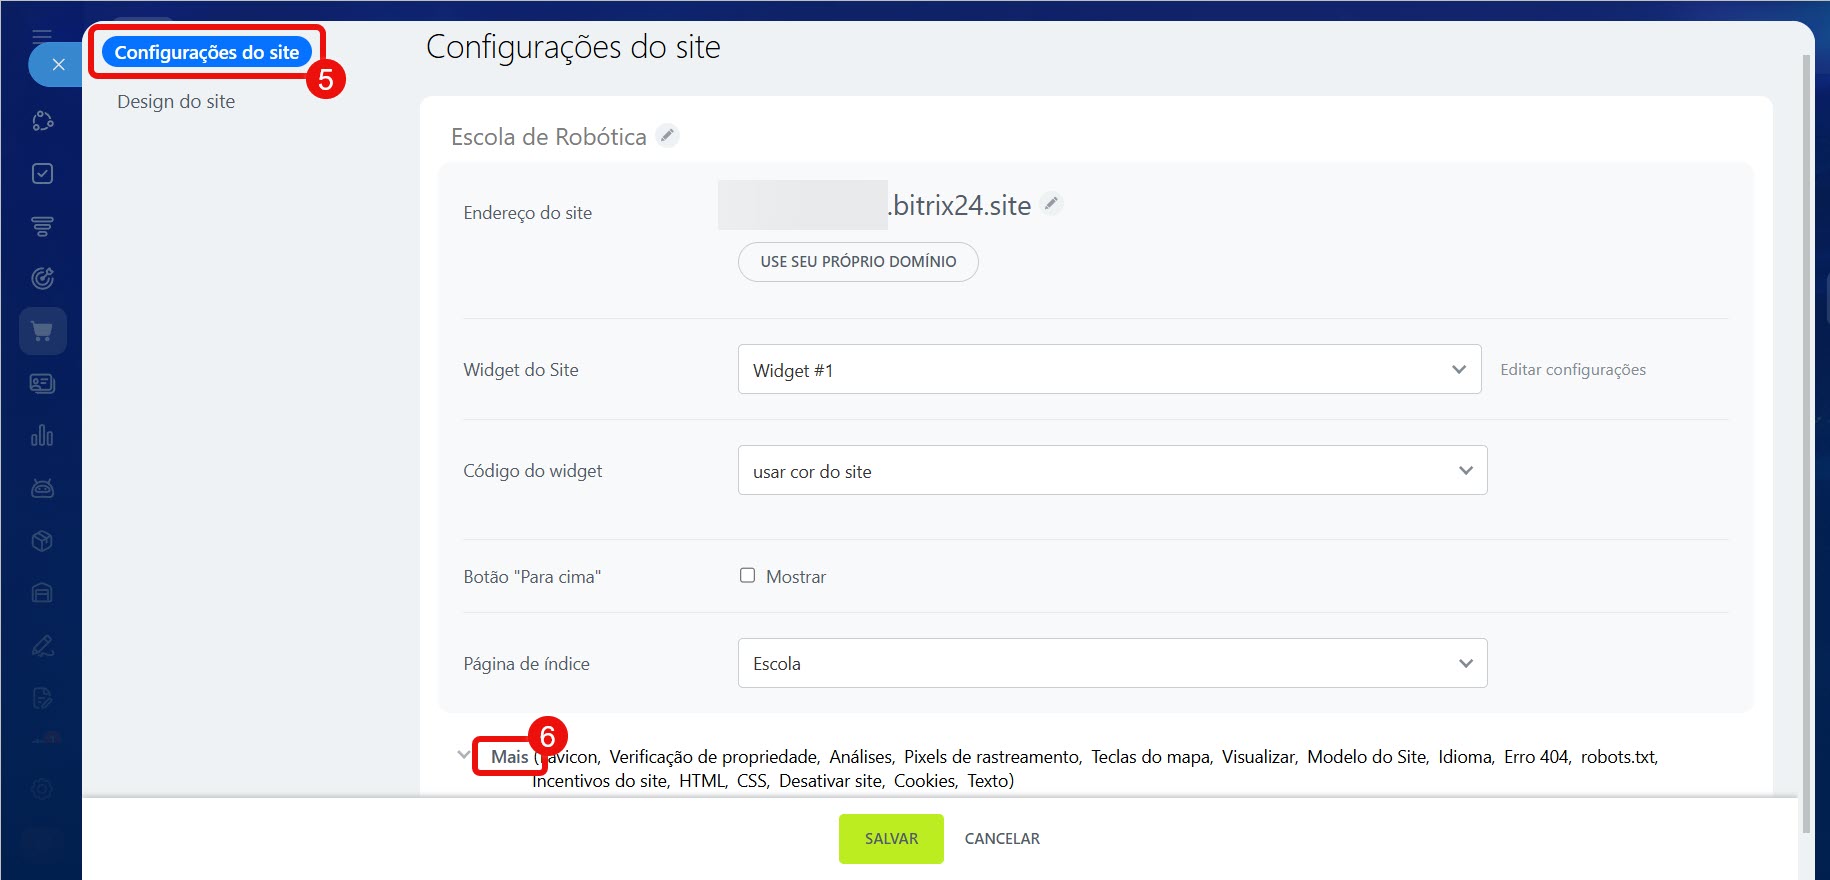
Task: Click pencil icon next to bitrix24.site address
Action: [x=1051, y=204]
